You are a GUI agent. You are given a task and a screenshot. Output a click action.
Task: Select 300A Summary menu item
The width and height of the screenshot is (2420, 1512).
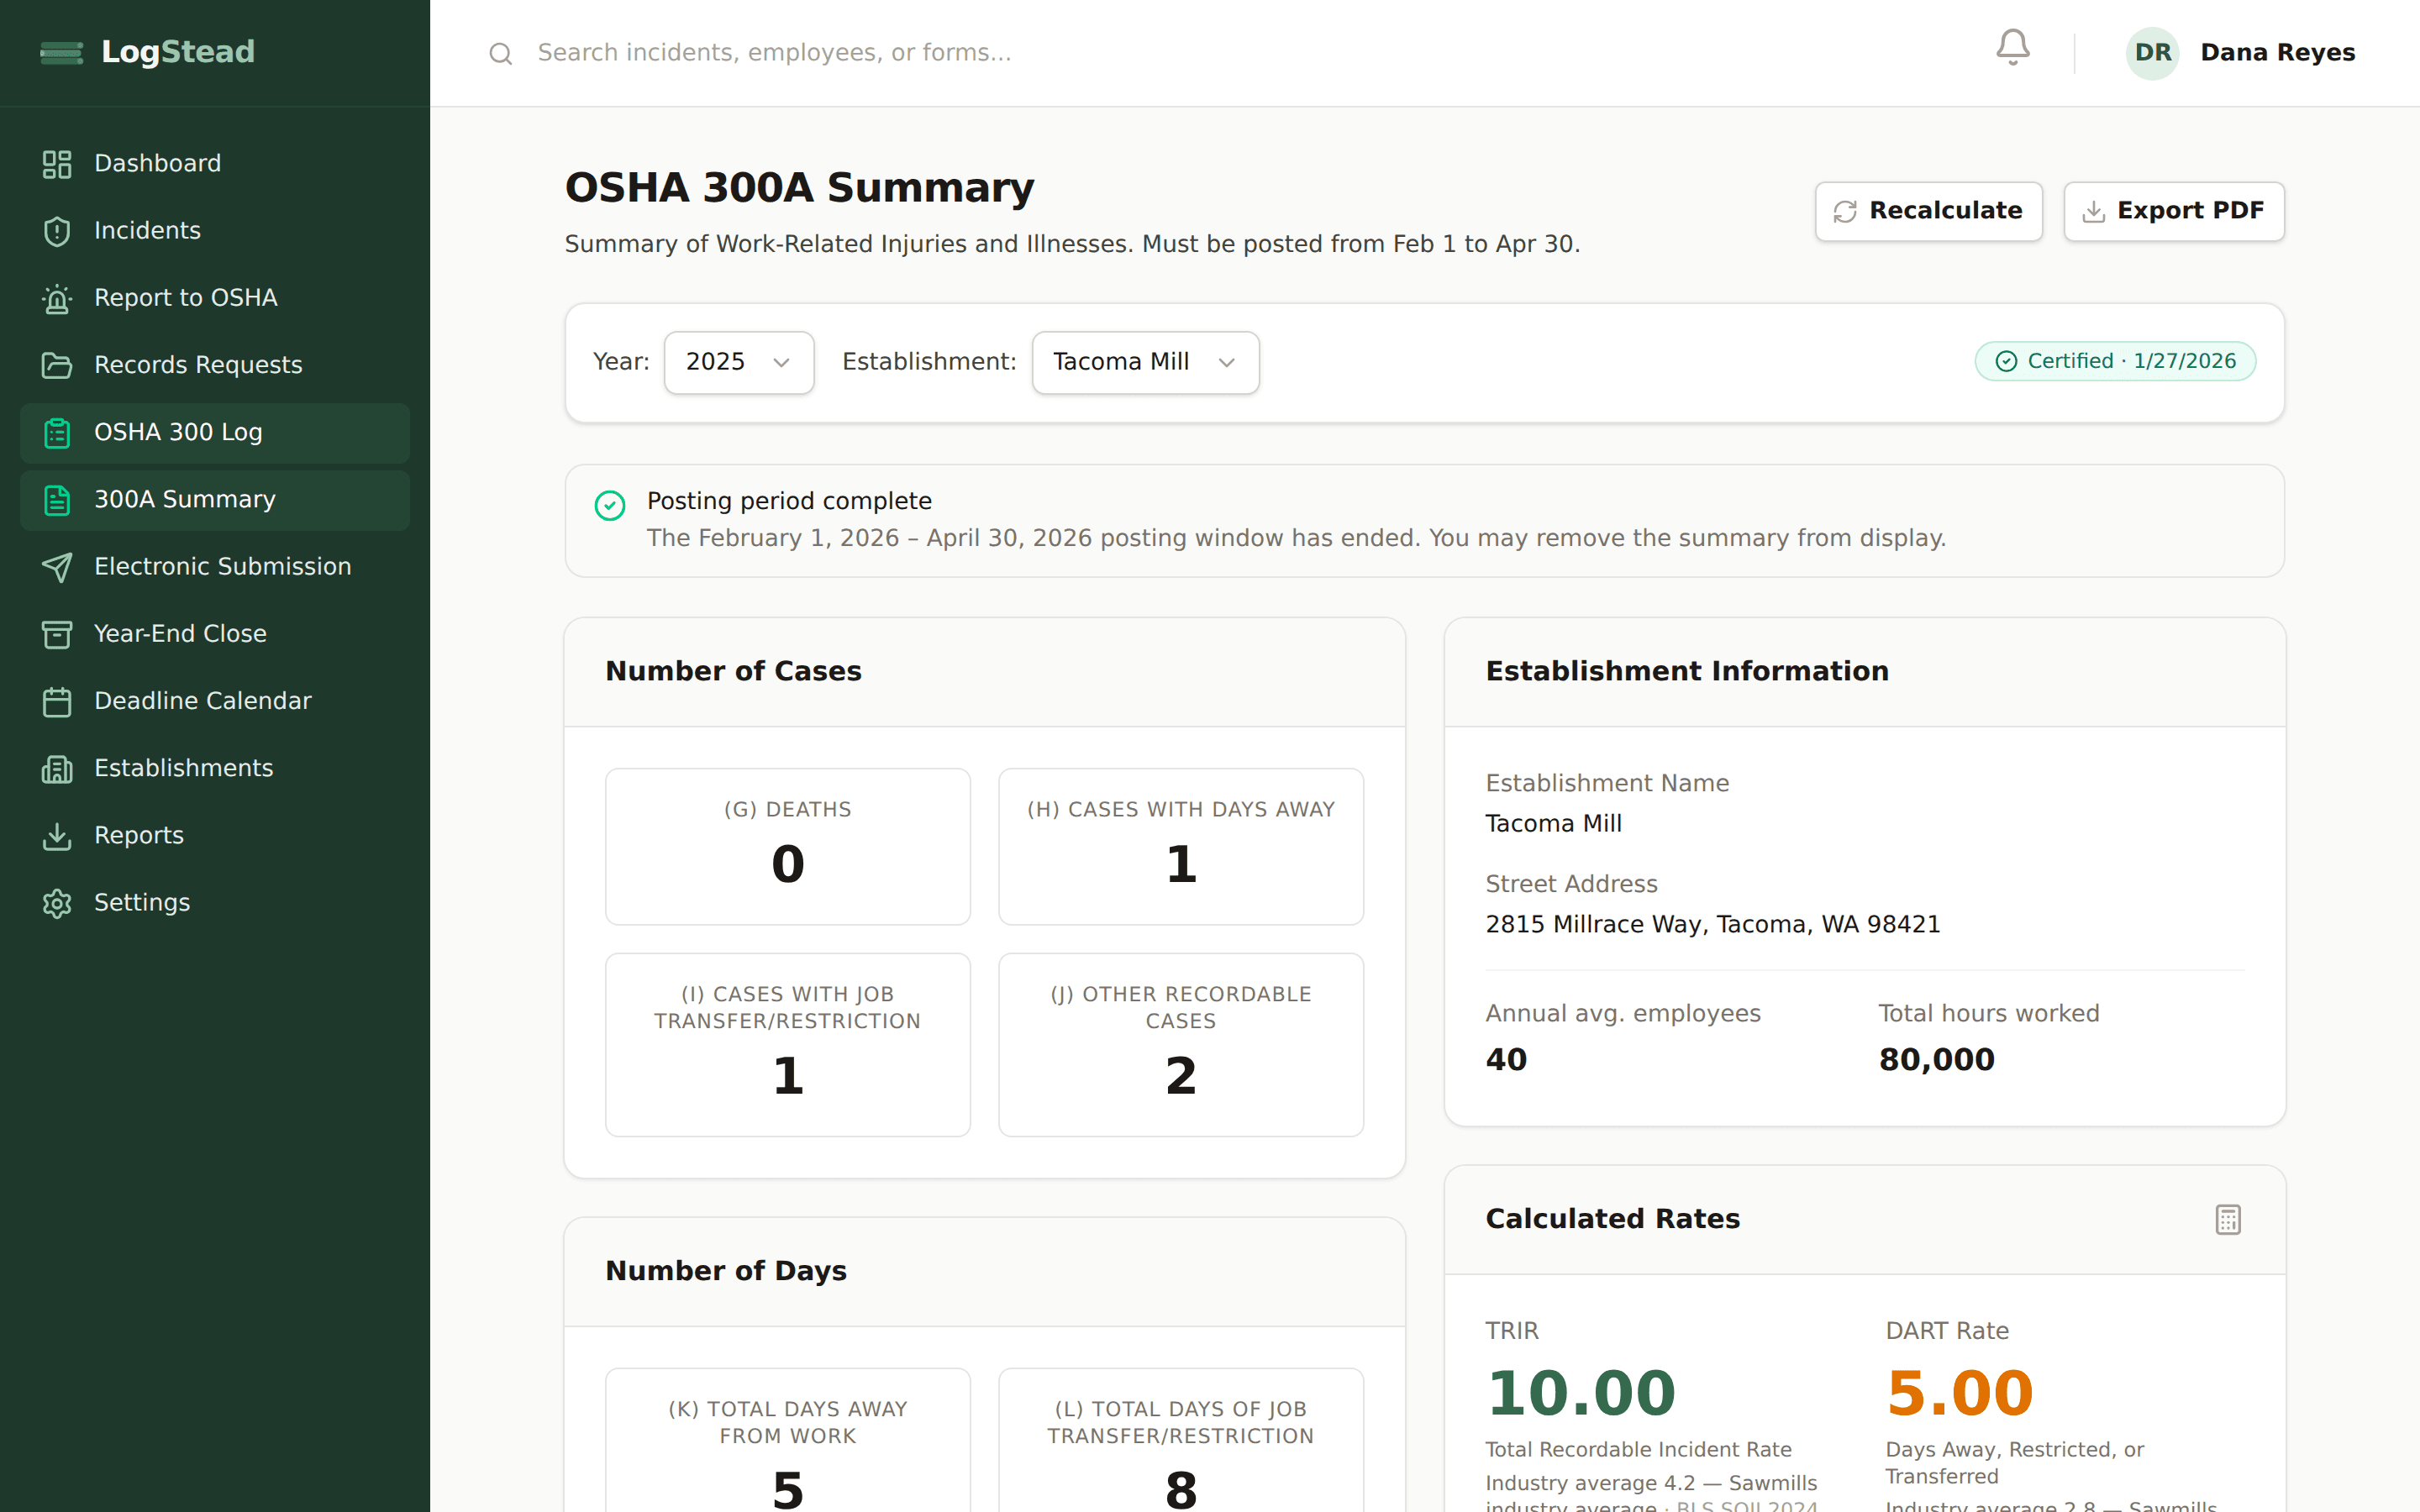pyautogui.click(x=215, y=499)
